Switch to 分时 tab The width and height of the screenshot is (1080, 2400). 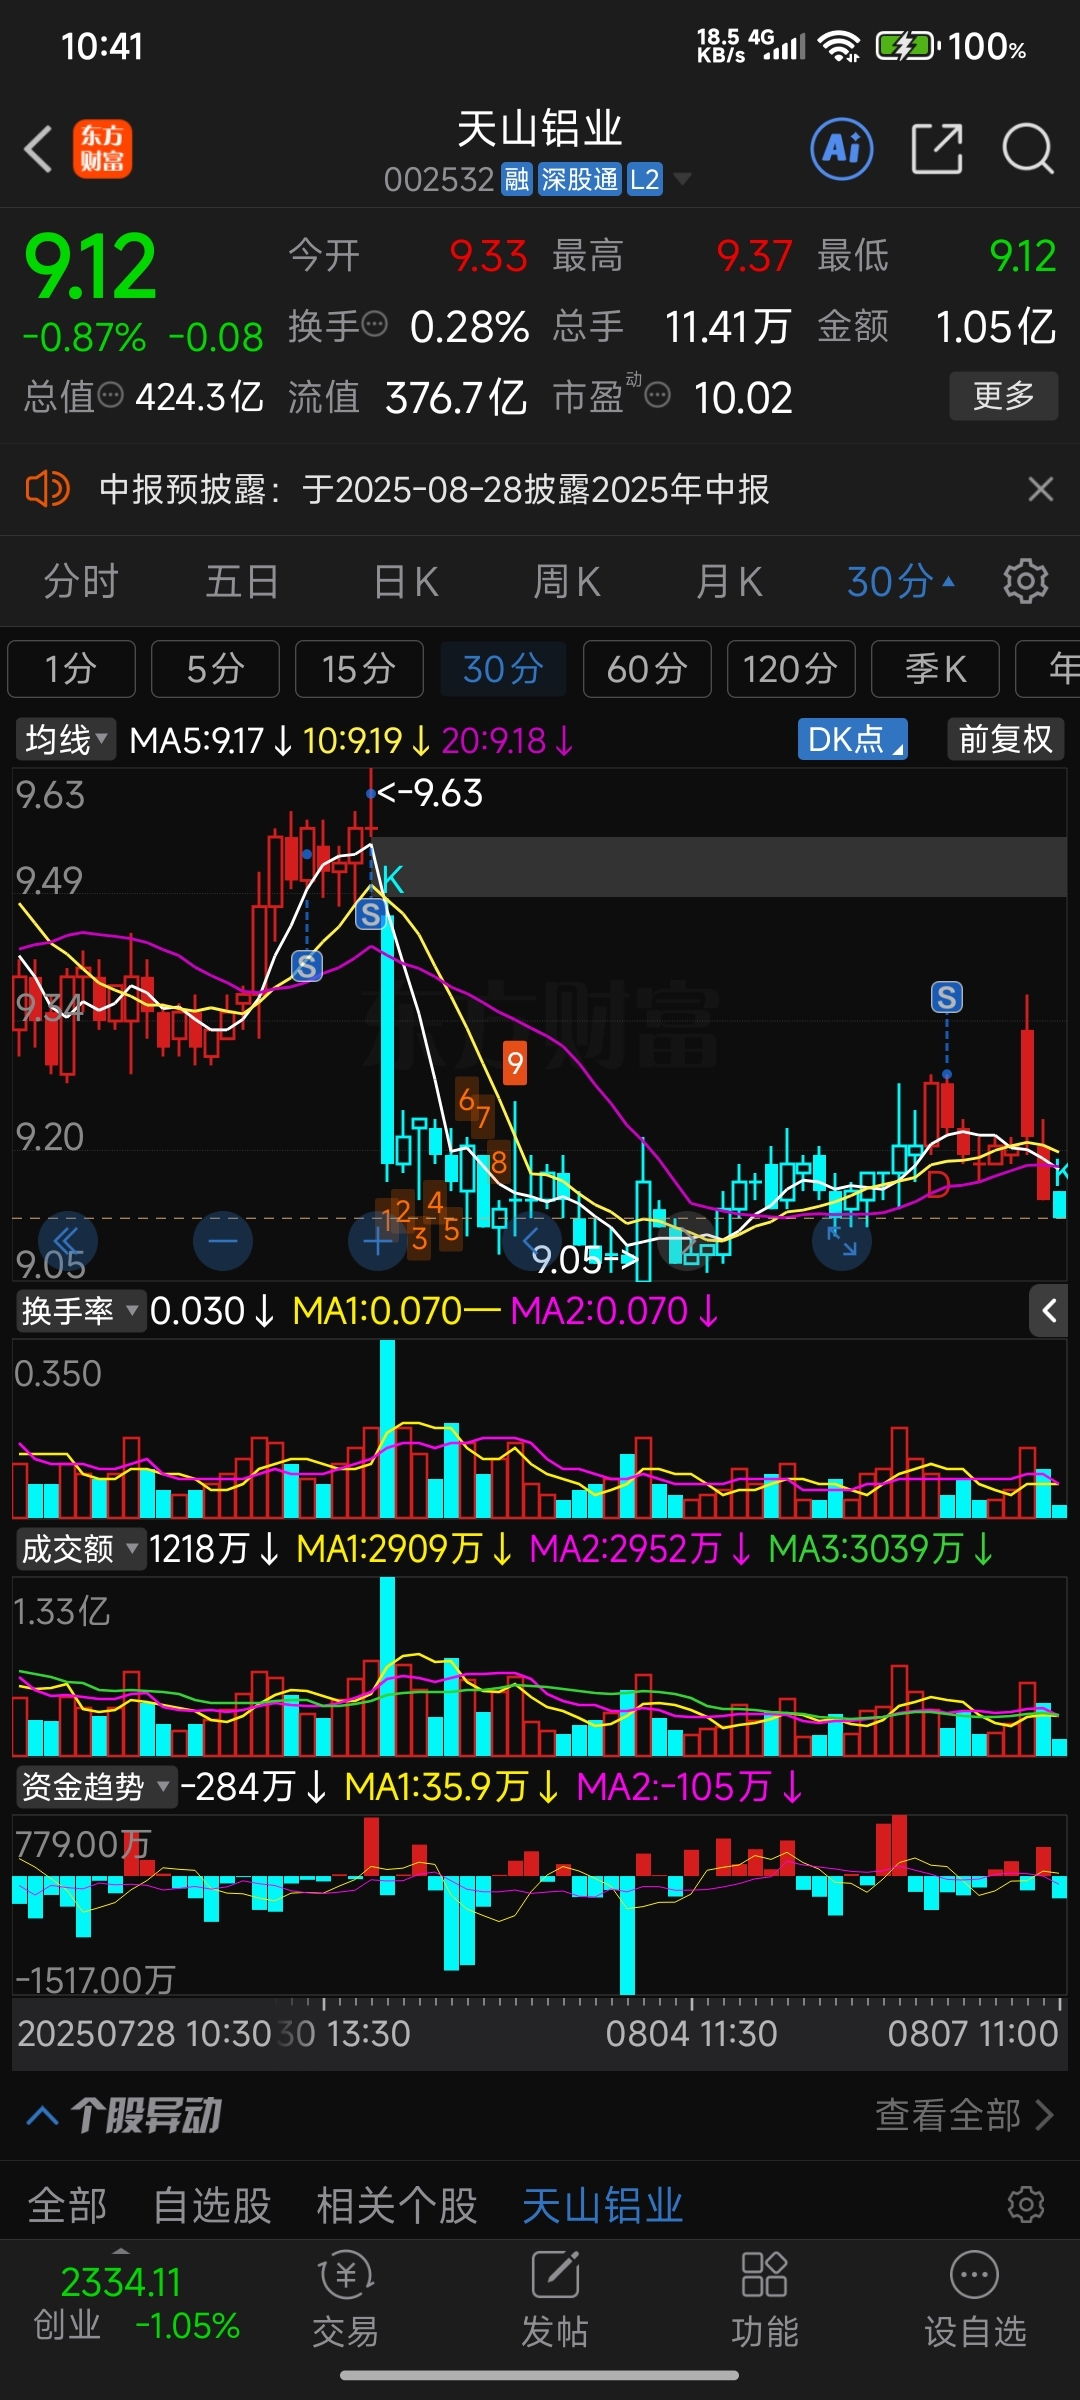point(81,581)
